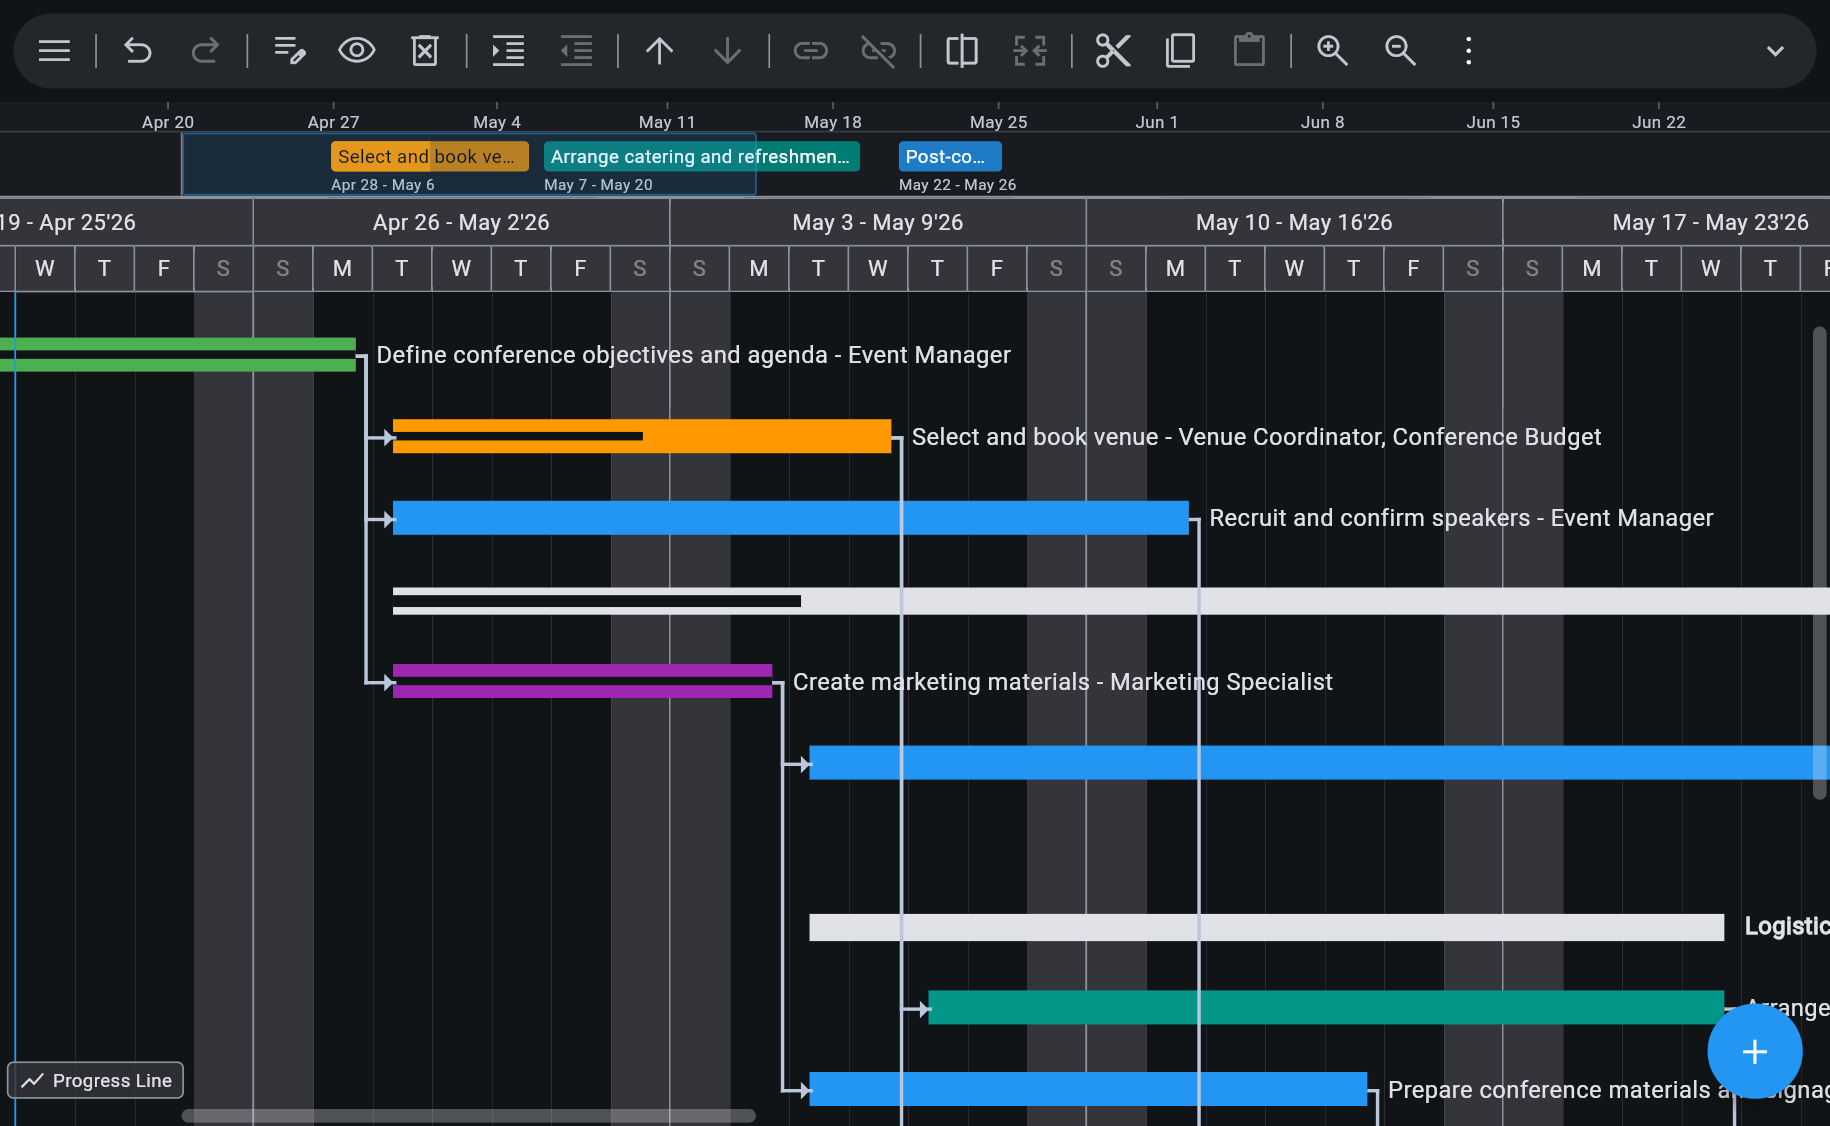The height and width of the screenshot is (1126, 1830).
Task: Zoom out of the timeline
Action: 1399,50
